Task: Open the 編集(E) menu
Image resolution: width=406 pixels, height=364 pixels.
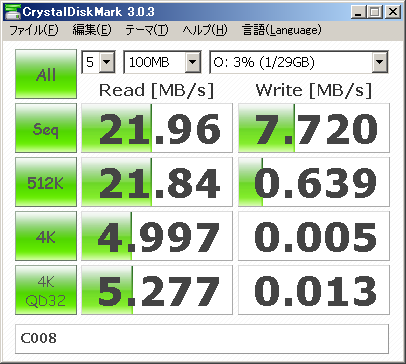Action: [x=92, y=30]
